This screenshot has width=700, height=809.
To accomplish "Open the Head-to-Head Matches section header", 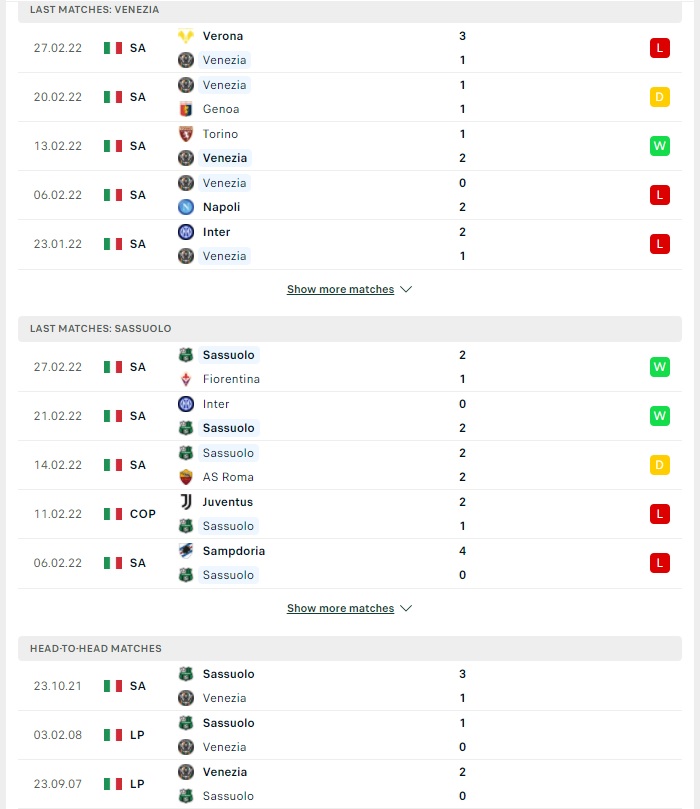I will (x=350, y=649).
